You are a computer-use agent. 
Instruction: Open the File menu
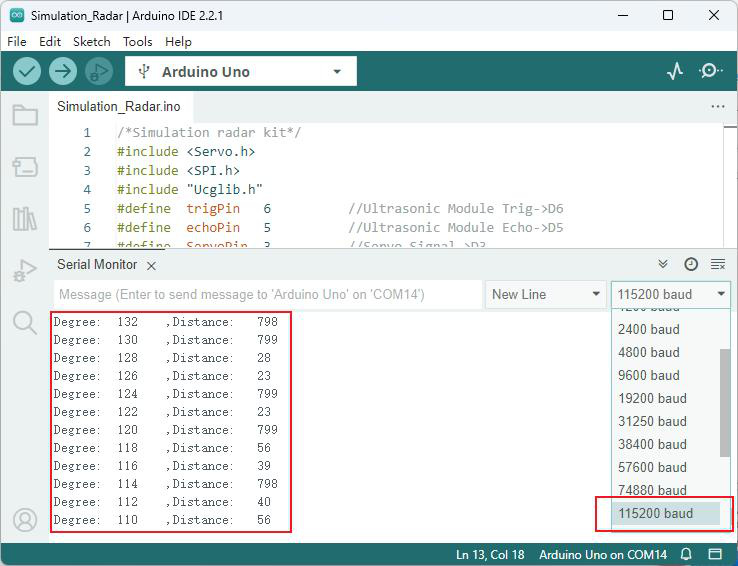pos(17,41)
